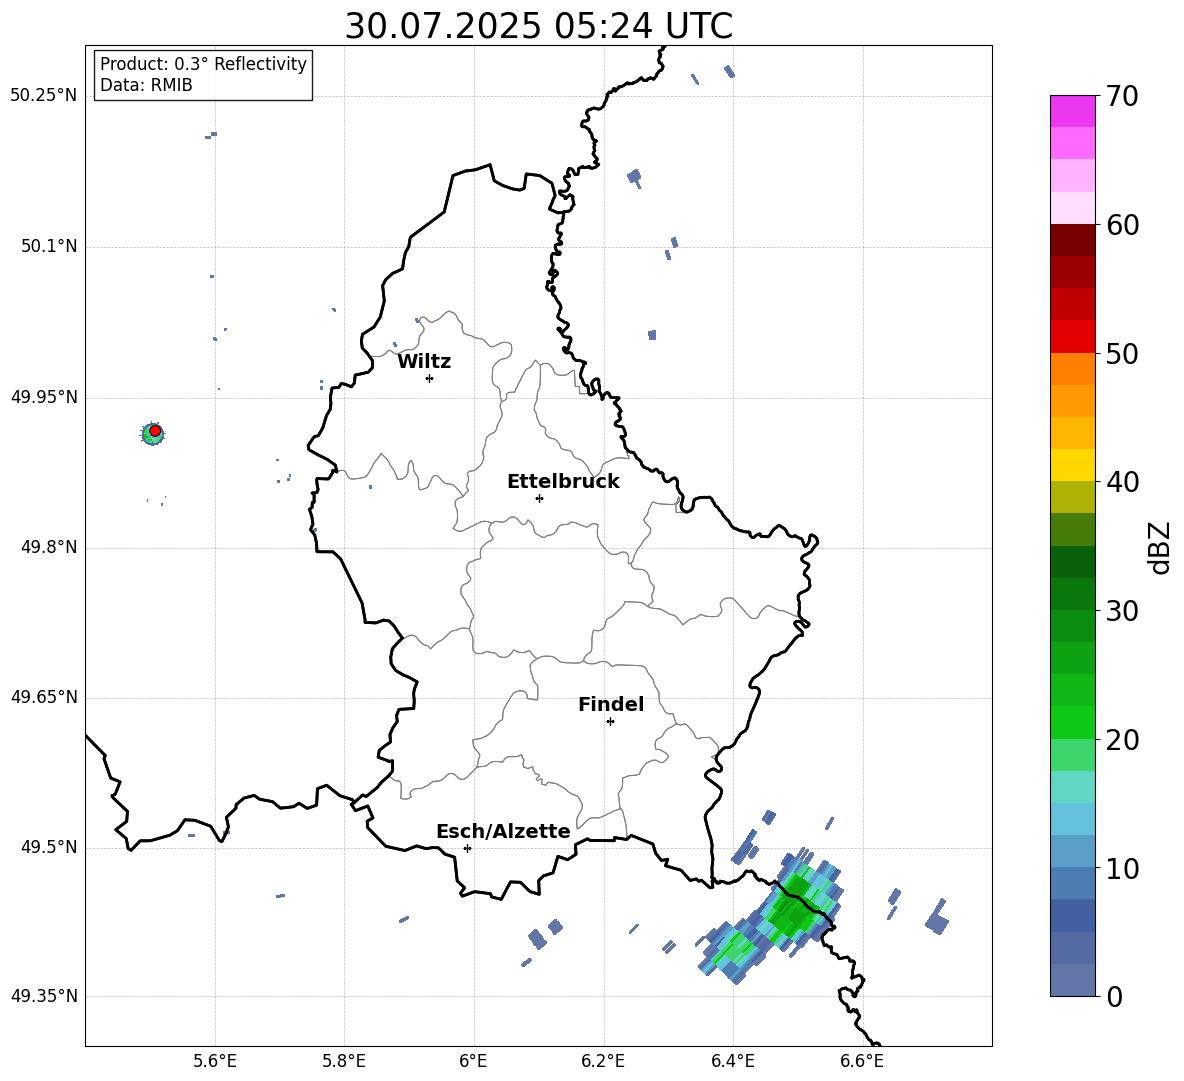Image resolution: width=1184 pixels, height=1081 pixels.
Task: Click the 6.4°E longitude label
Action: (732, 1061)
